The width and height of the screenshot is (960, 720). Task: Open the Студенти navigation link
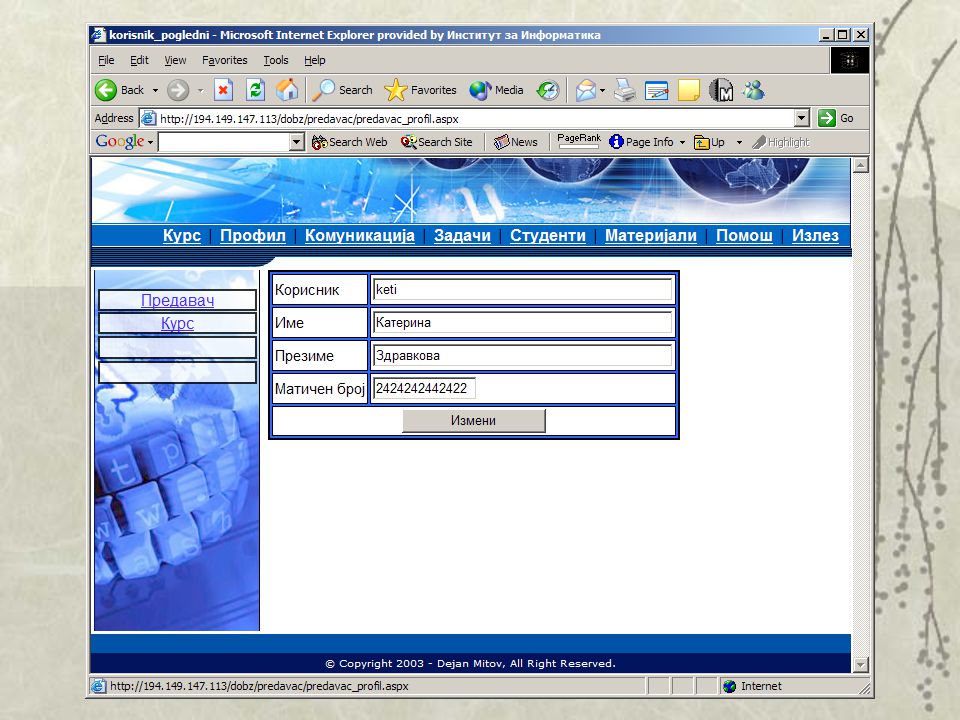pos(548,235)
